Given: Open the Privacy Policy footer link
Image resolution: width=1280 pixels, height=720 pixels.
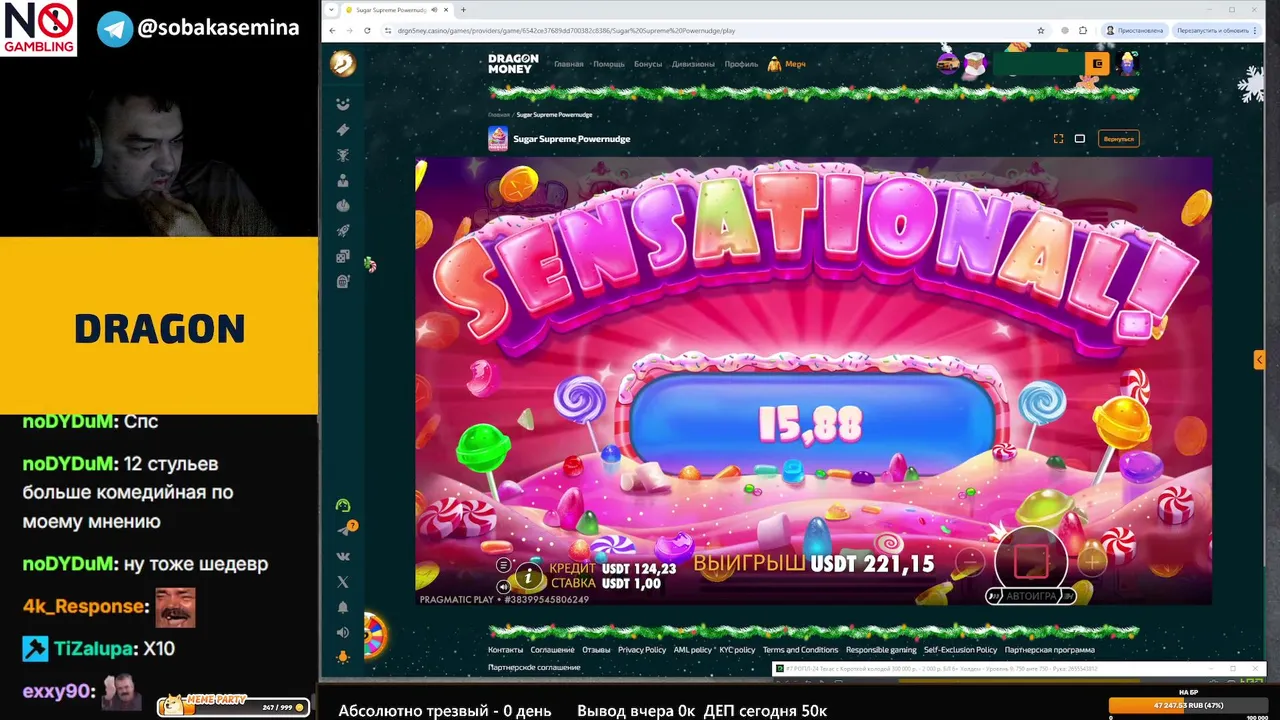Looking at the screenshot, I should [x=642, y=650].
